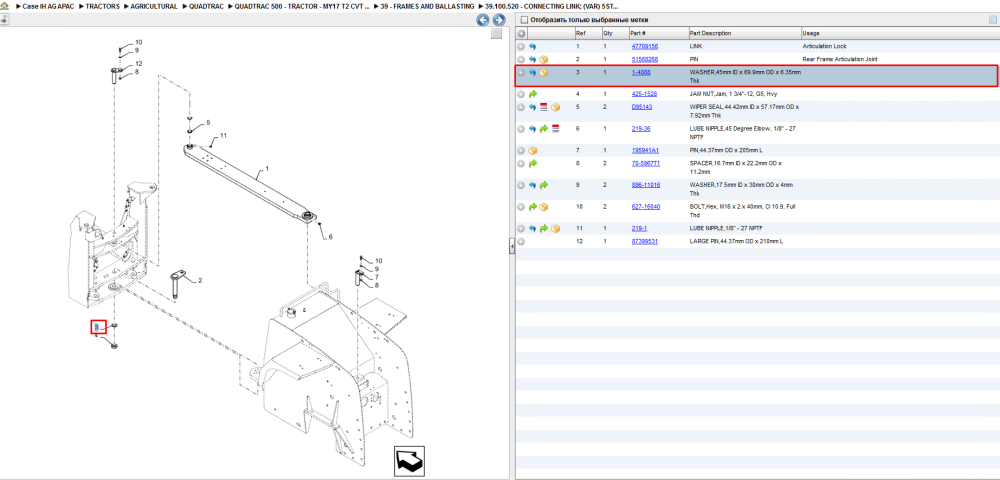Open 39 - FRAMES AND BALLASTING breadcrumb
The width and height of the screenshot is (1000, 480).
(x=427, y=6)
